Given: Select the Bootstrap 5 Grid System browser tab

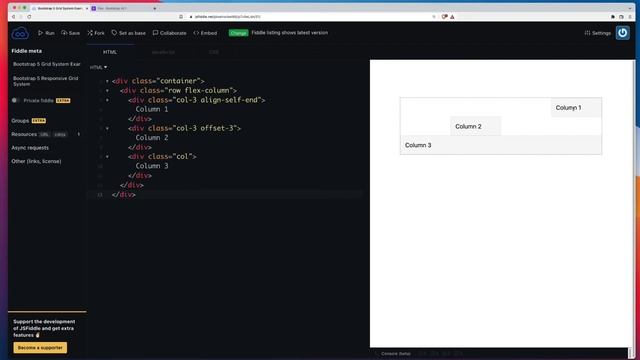Looking at the screenshot, I should 60,8.
